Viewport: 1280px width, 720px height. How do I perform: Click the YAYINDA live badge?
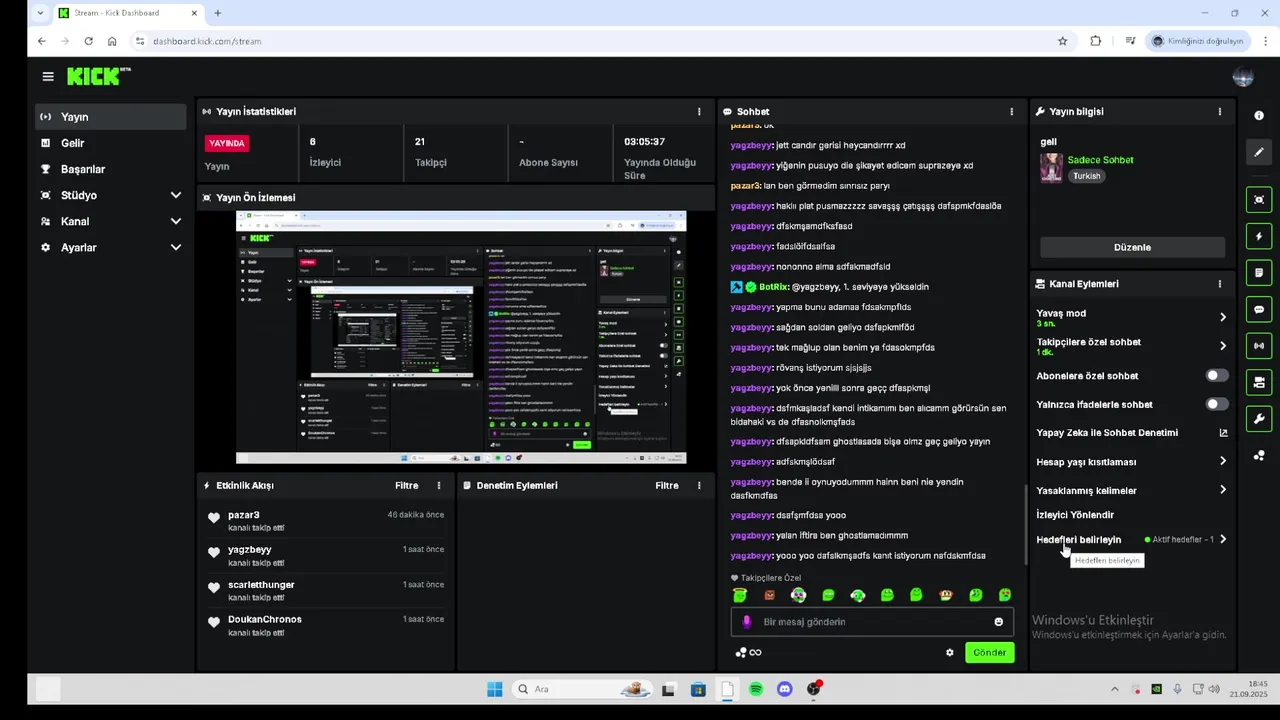pyautogui.click(x=227, y=143)
